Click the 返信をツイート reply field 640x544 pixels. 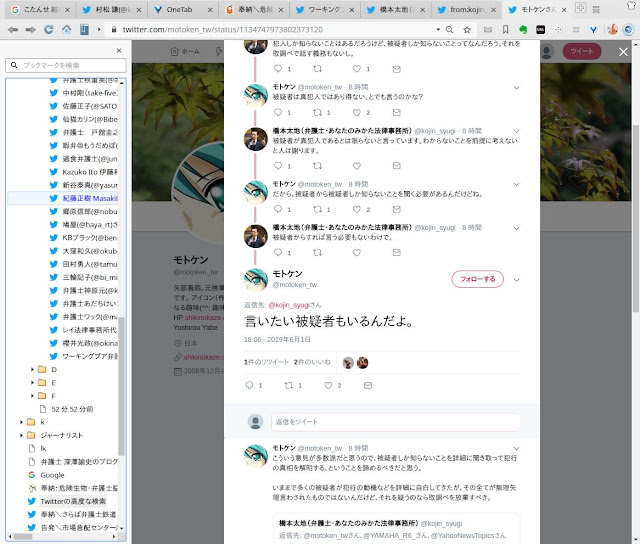point(396,422)
